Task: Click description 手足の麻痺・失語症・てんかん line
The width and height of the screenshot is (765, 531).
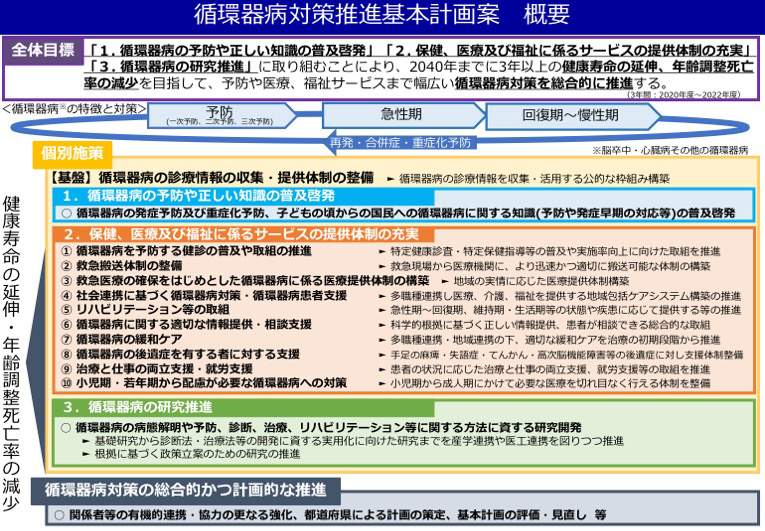Action: click(566, 355)
